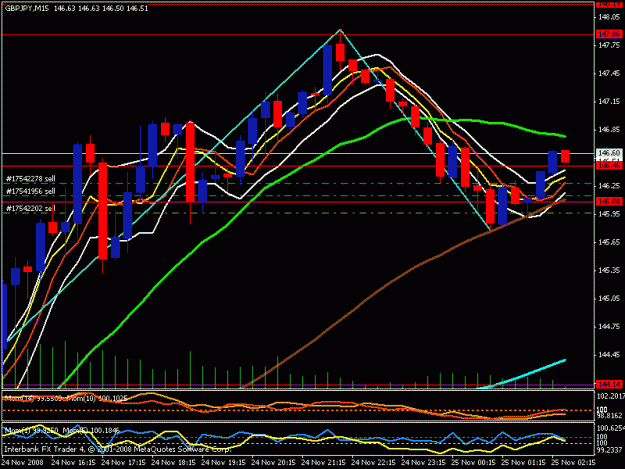
Task: Click the Mom(5) Mom(10) indicator label
Action: tap(66, 398)
